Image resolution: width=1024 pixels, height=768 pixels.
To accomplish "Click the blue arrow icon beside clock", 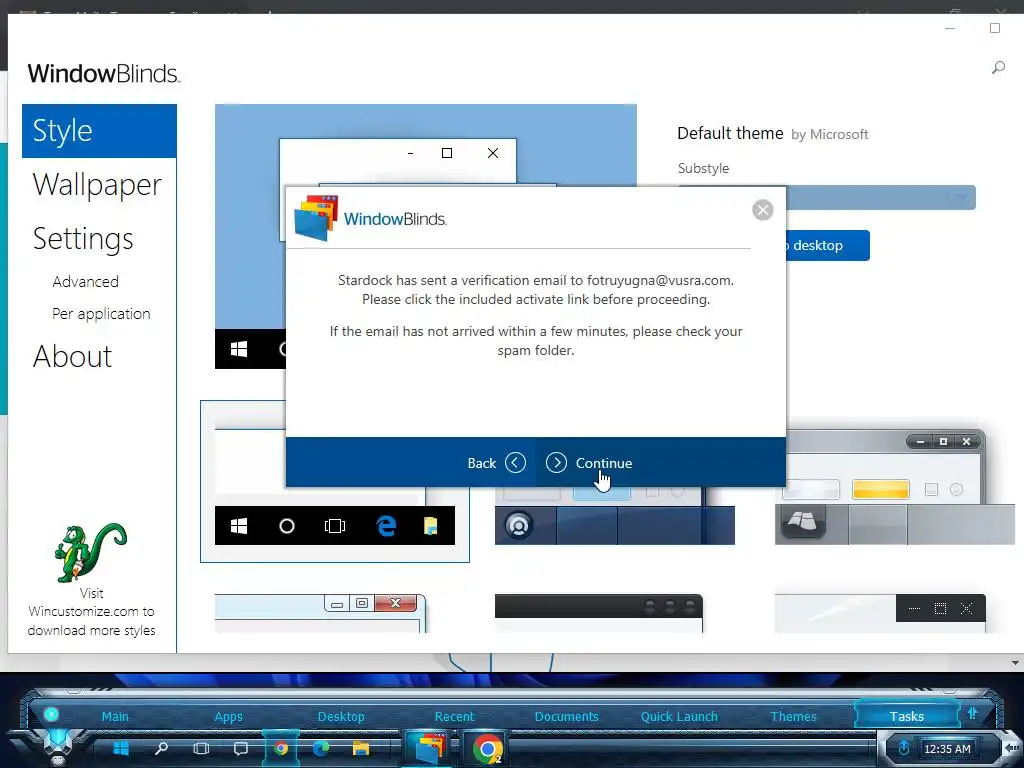I will (904, 748).
